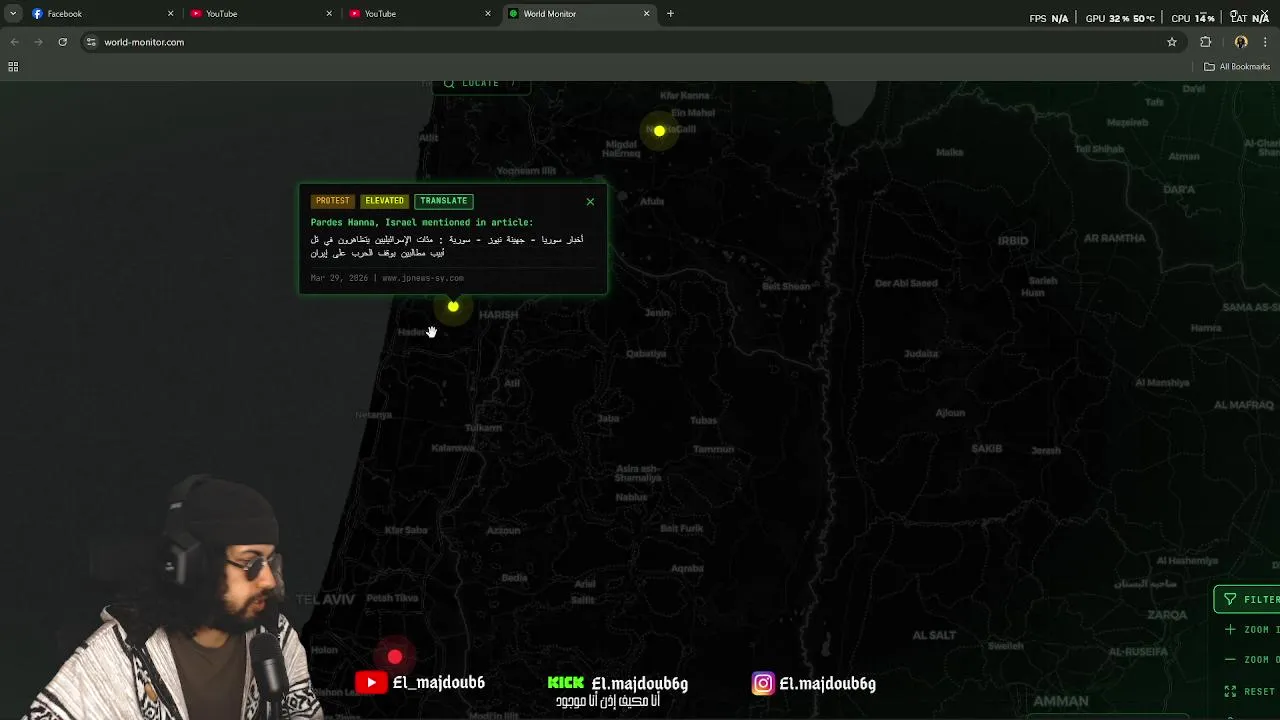Screen dimensions: 1280x720
Task: Click the IRBID map label
Action: tap(1013, 241)
